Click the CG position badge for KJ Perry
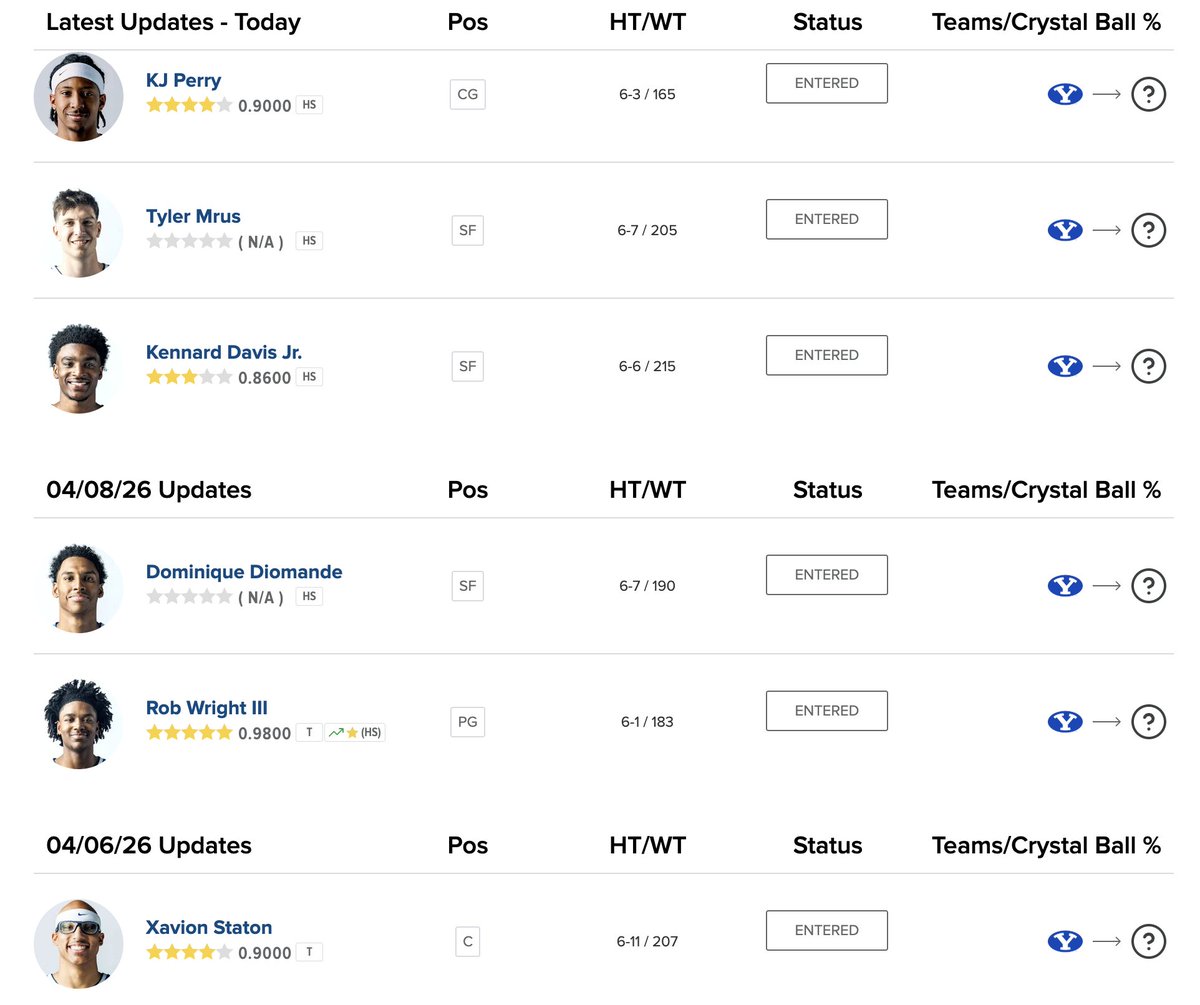Screen dimensions: 1200x1005 467,95
